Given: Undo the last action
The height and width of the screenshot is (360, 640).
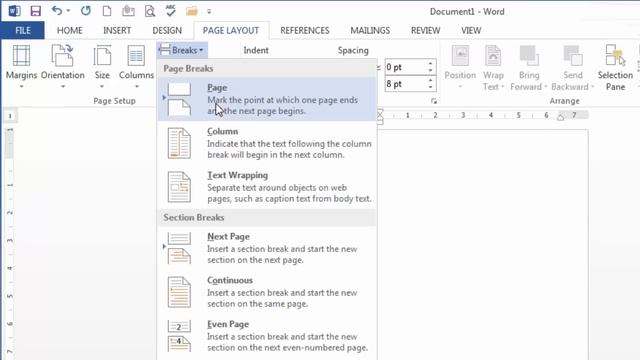Looking at the screenshot, I should pyautogui.click(x=57, y=11).
